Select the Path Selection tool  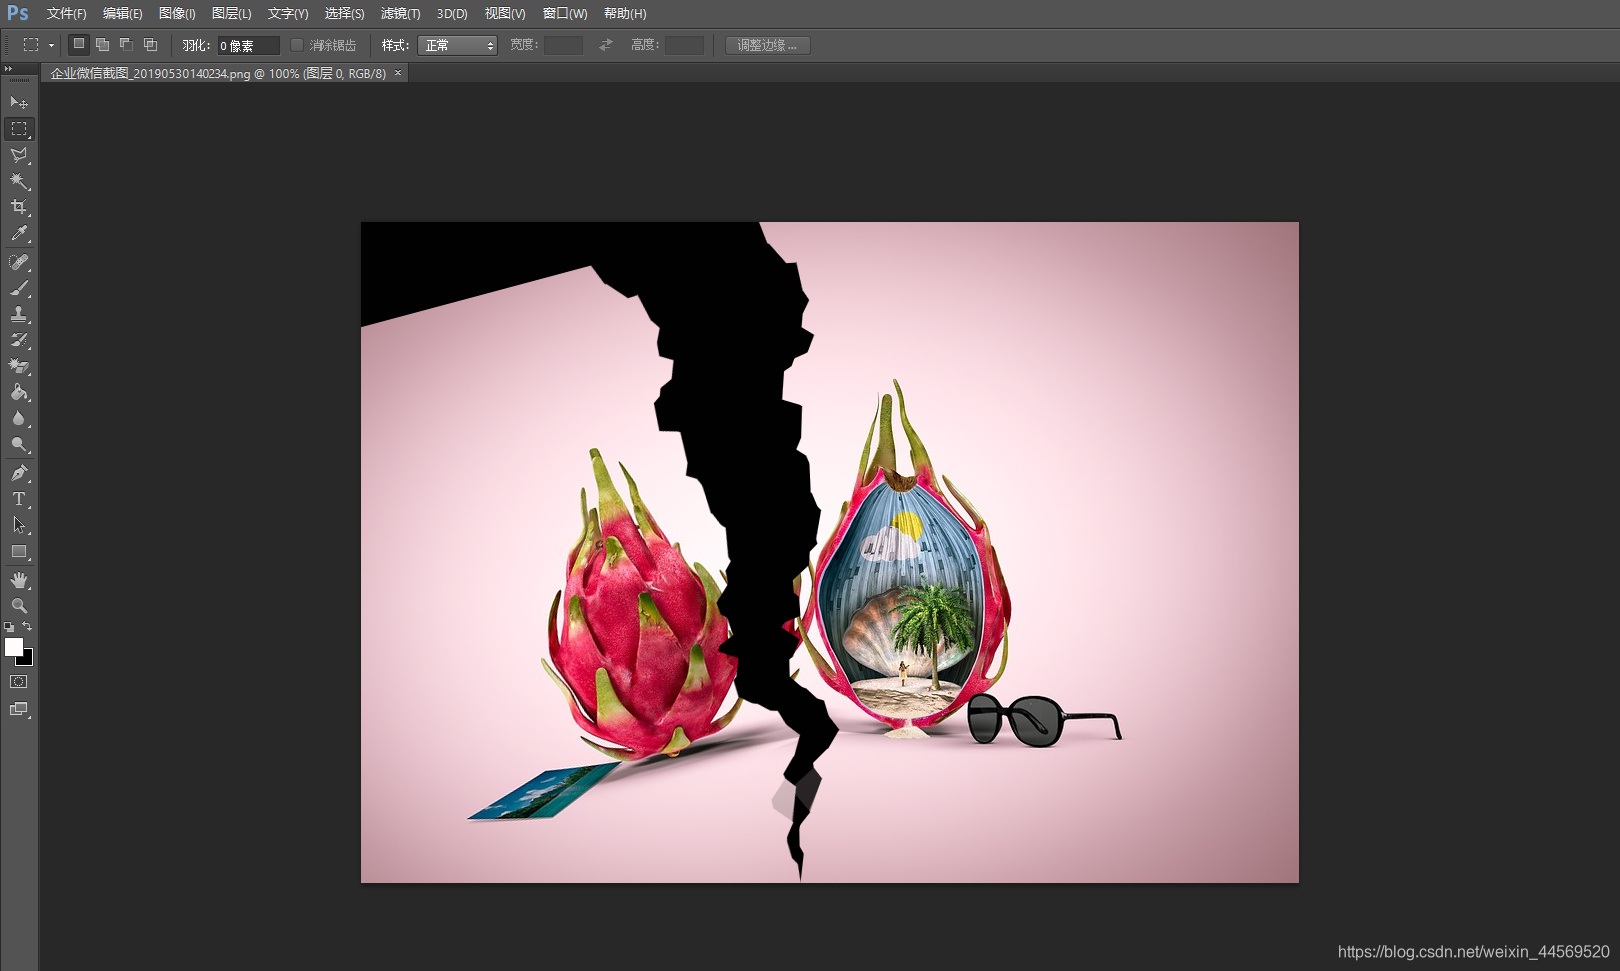pyautogui.click(x=19, y=525)
